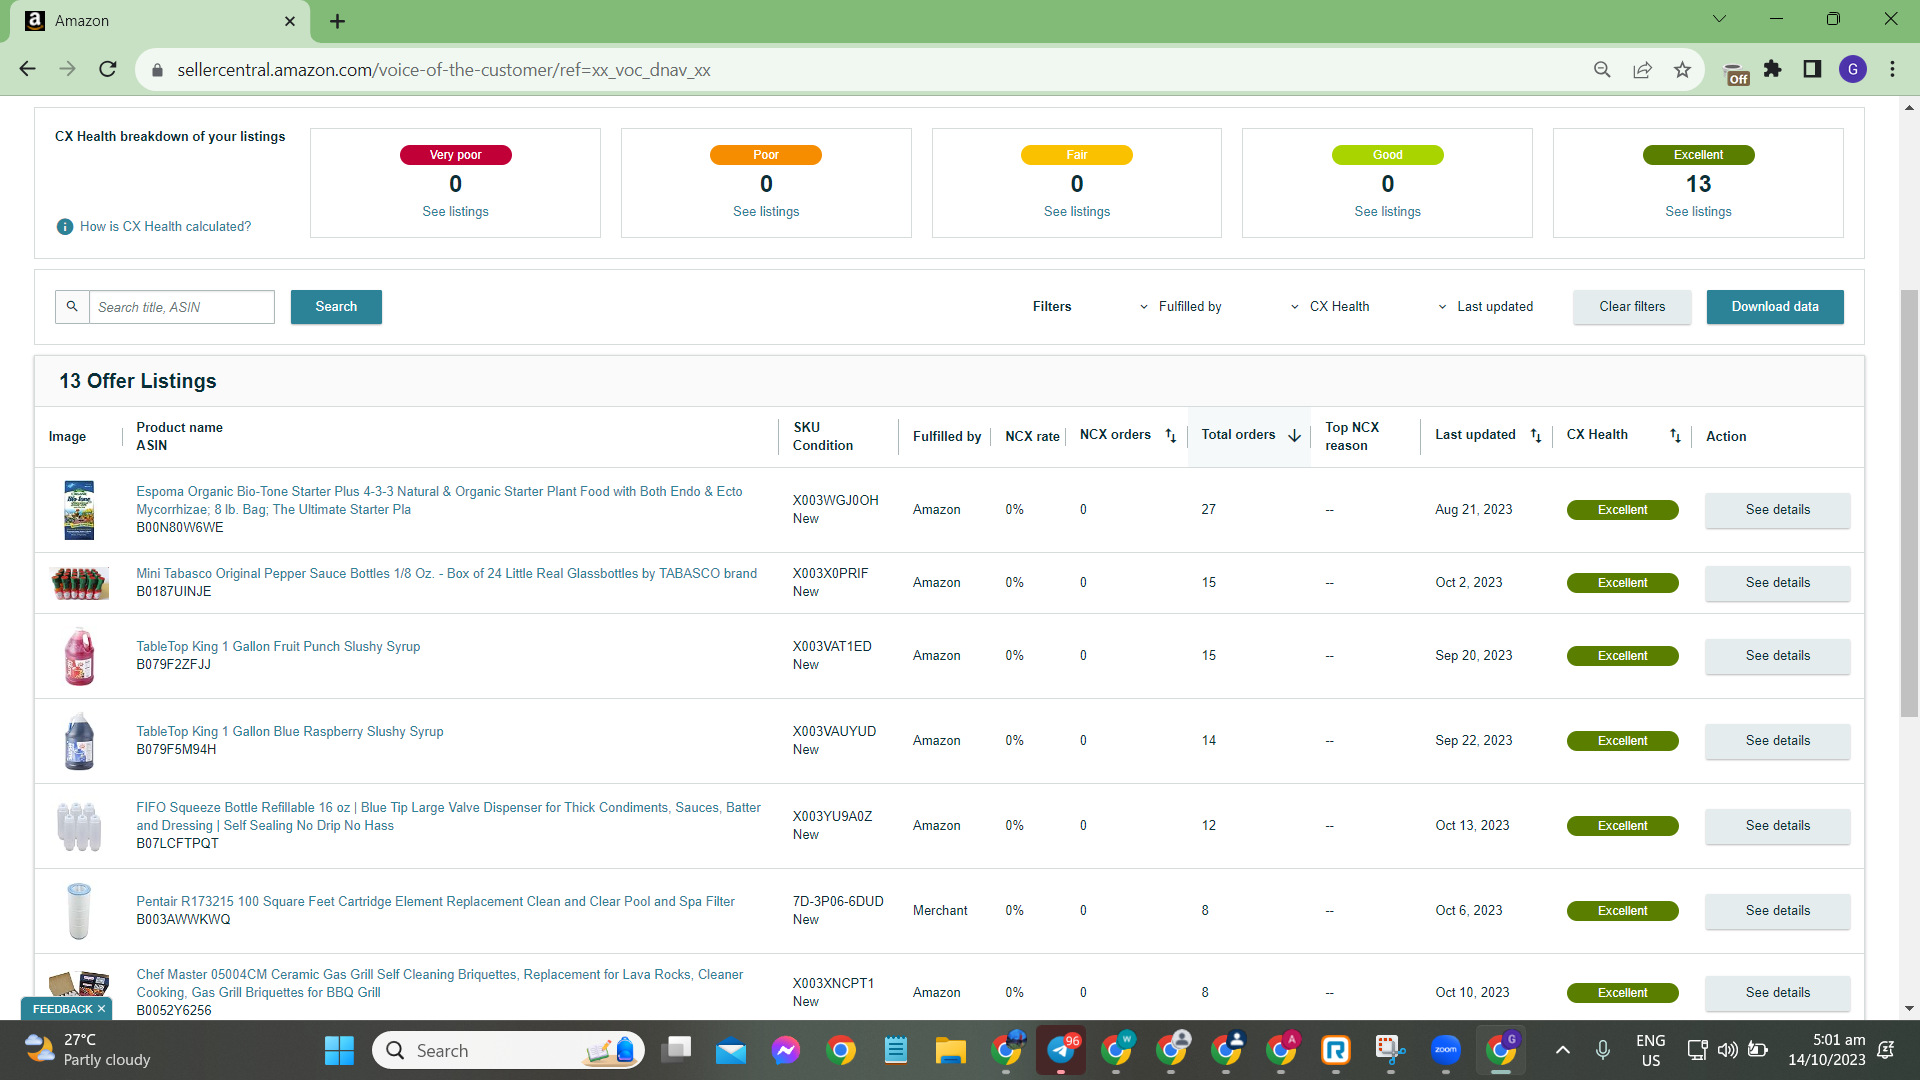The height and width of the screenshot is (1080, 1920).
Task: Open the Chef Master Briquettes listing
Action: [x=440, y=984]
